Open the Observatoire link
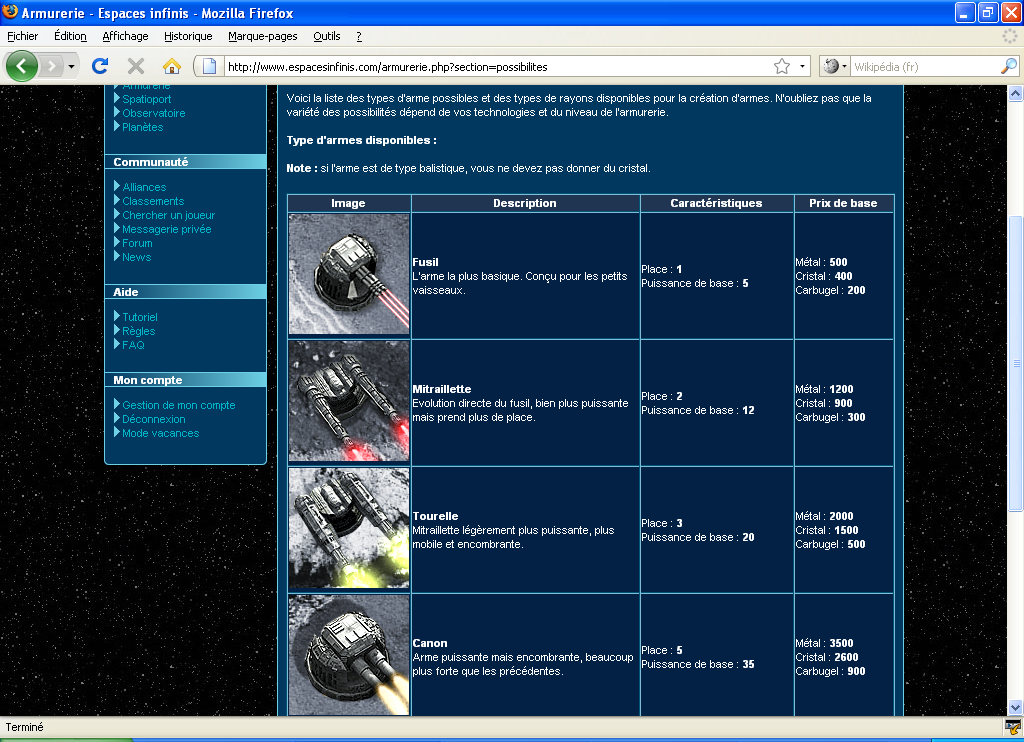This screenshot has width=1024, height=742. click(x=154, y=113)
